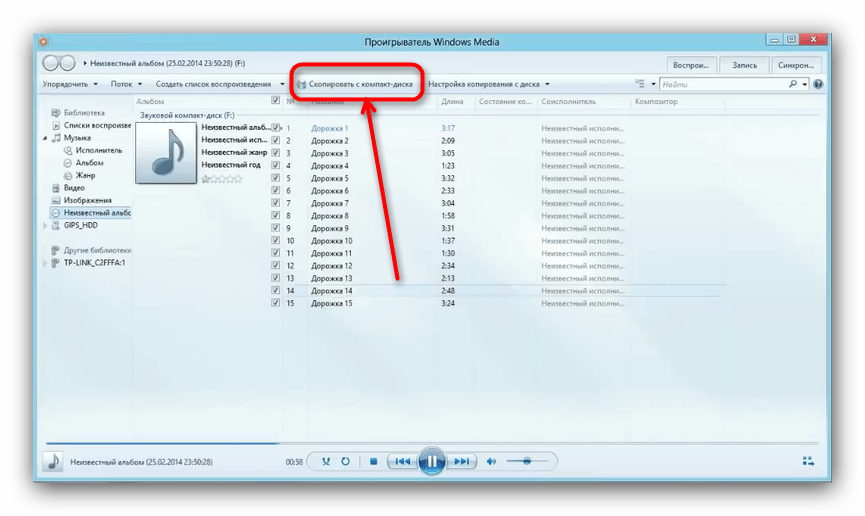Uncheck track 7 checkbox
This screenshot has width=865, height=516.
275,203
